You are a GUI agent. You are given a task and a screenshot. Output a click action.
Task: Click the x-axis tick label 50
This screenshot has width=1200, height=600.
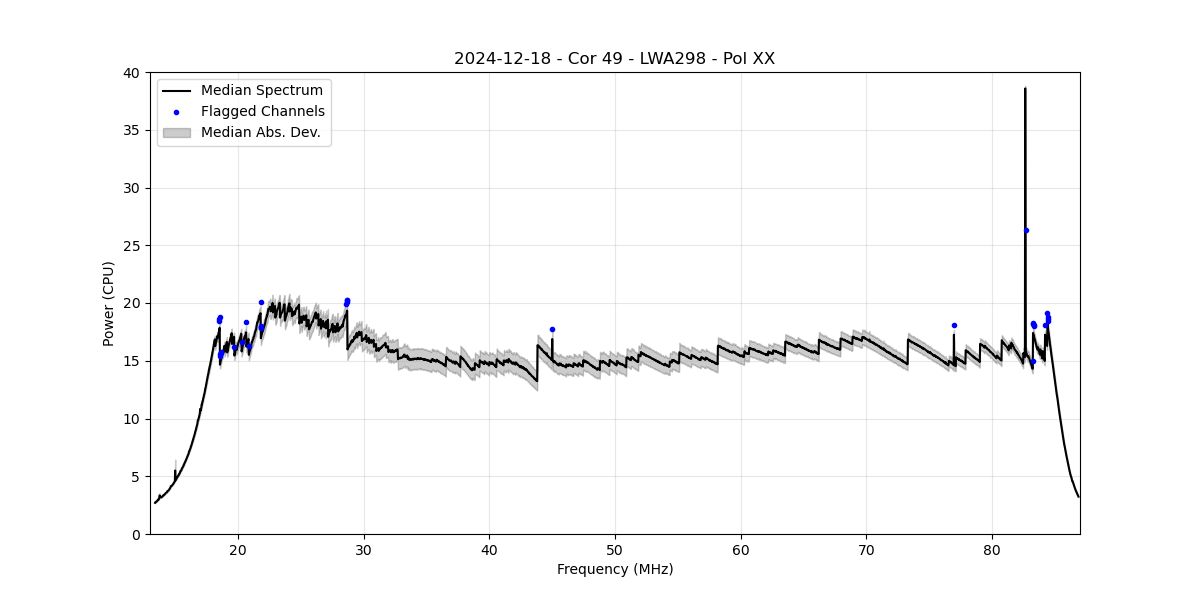point(615,549)
